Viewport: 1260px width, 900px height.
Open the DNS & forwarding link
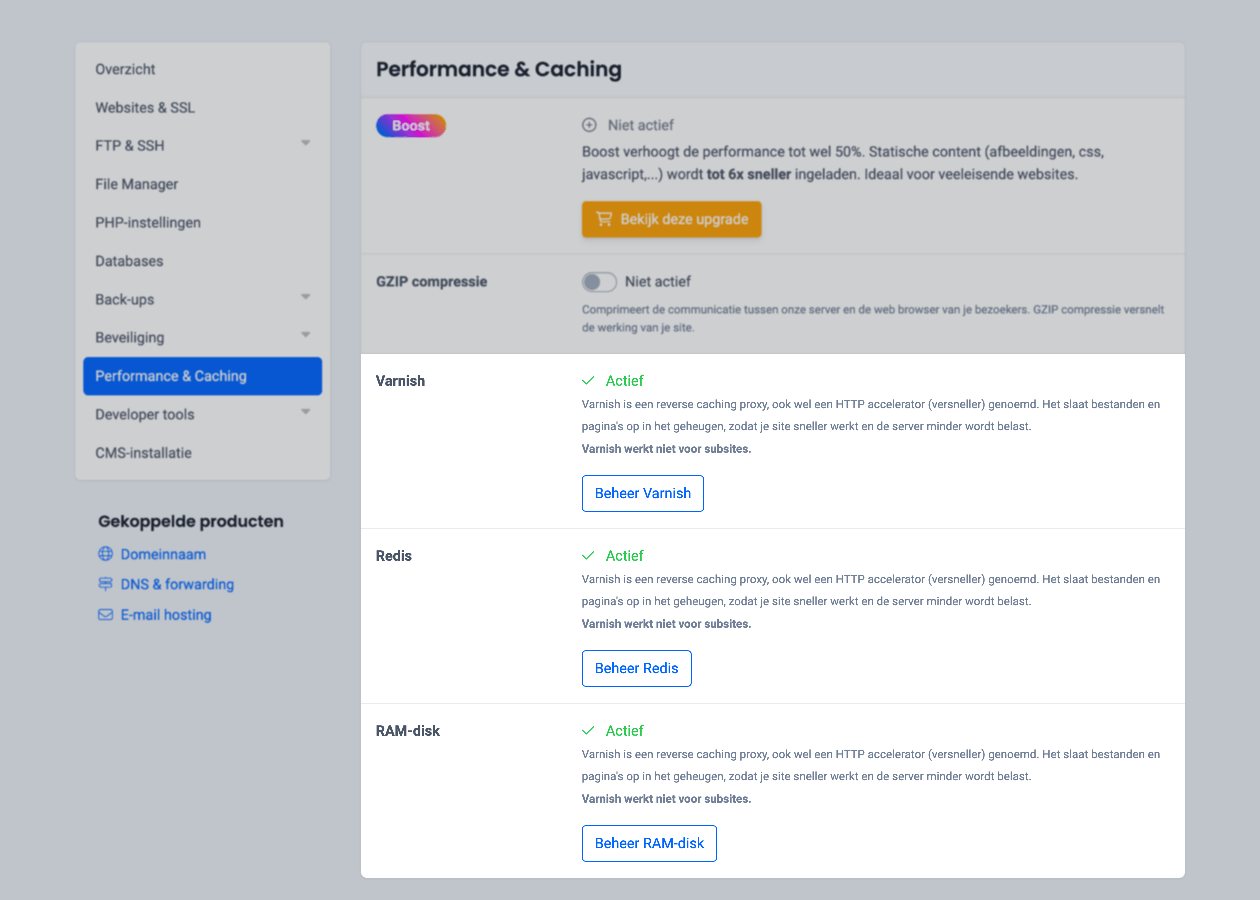coord(177,584)
